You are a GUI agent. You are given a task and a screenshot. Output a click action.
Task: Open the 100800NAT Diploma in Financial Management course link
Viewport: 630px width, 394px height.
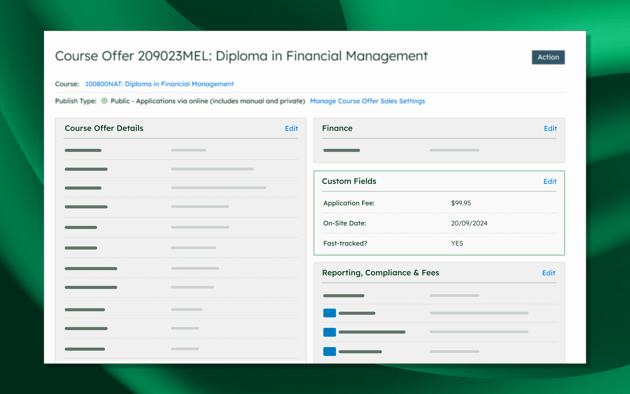159,84
